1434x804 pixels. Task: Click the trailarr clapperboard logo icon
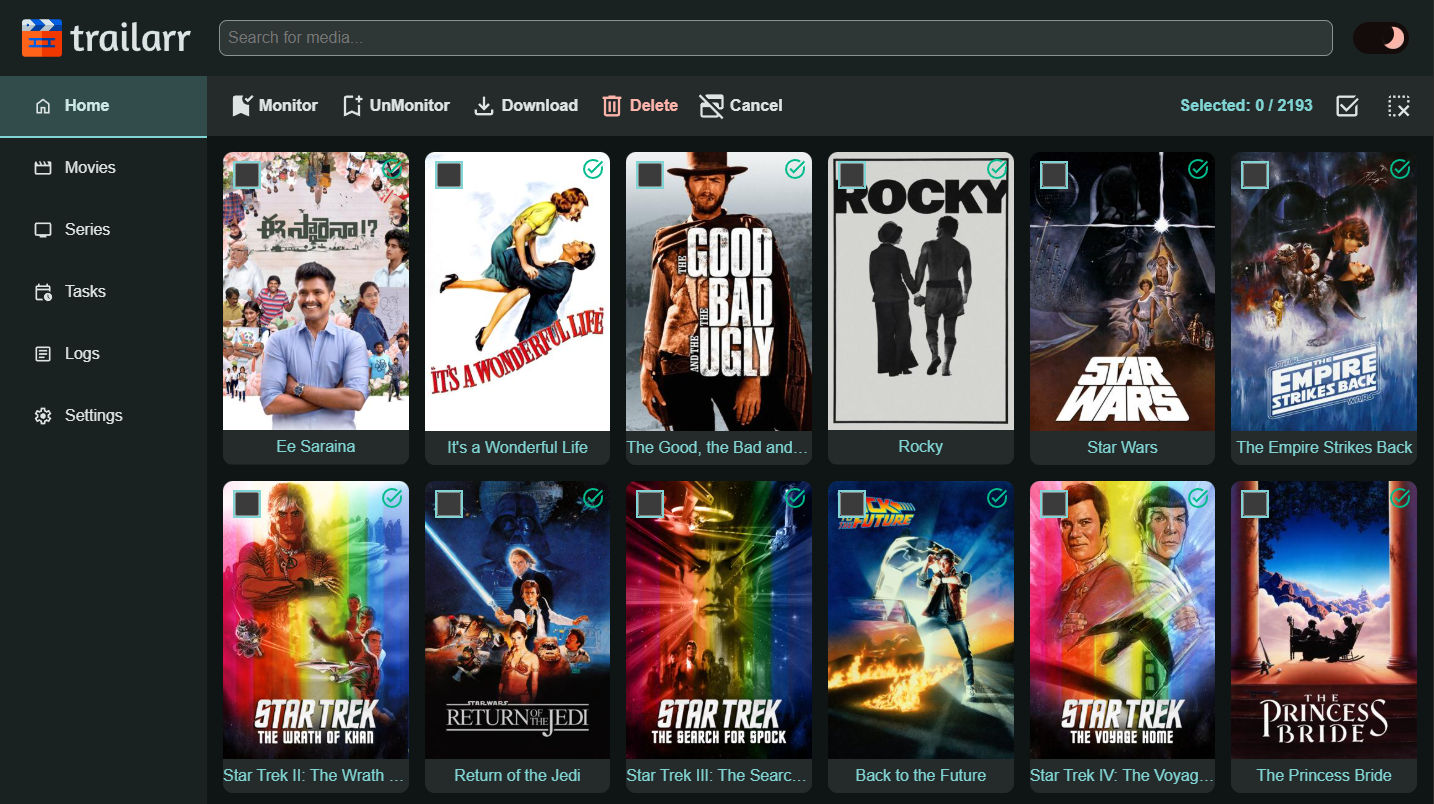[41, 38]
